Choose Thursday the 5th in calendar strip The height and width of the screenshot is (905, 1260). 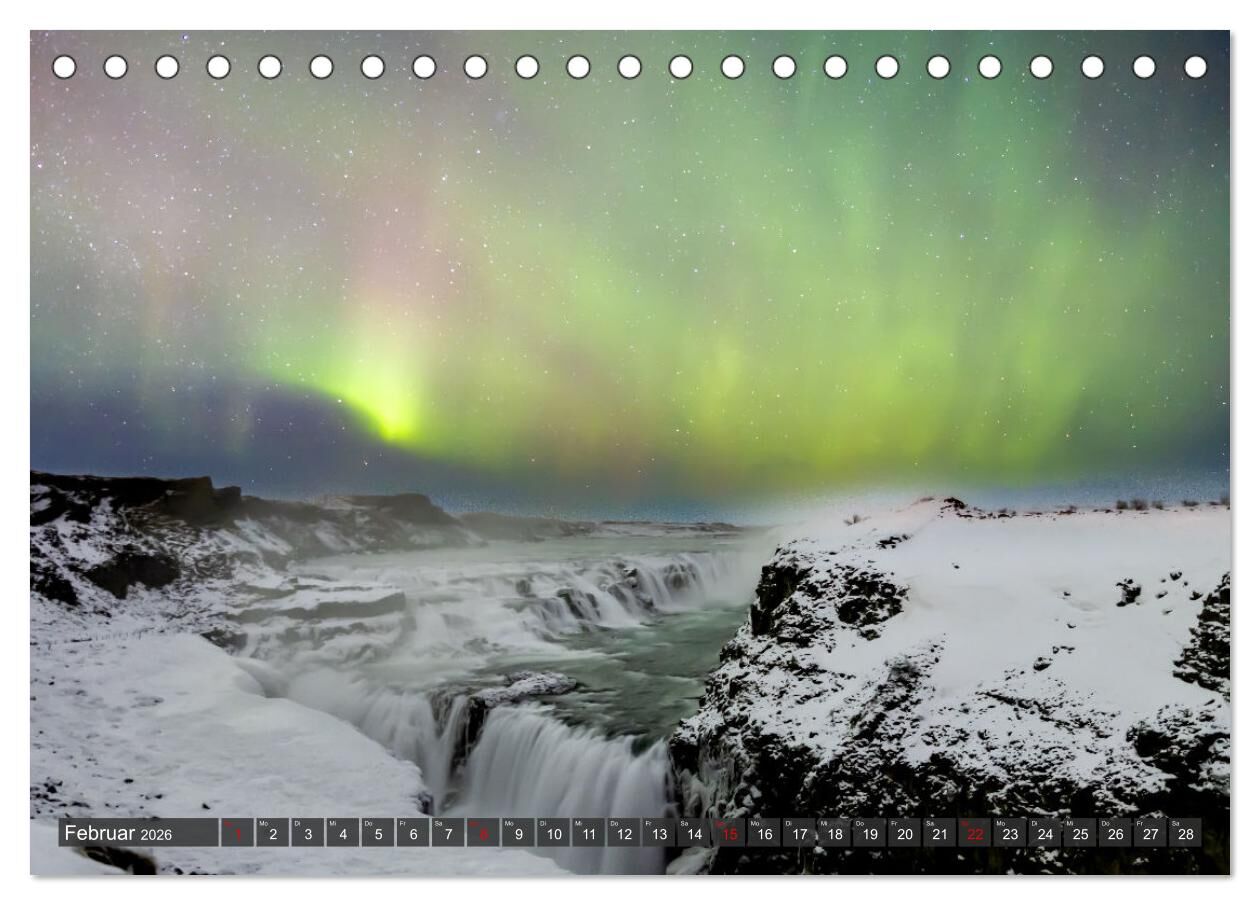(x=377, y=833)
